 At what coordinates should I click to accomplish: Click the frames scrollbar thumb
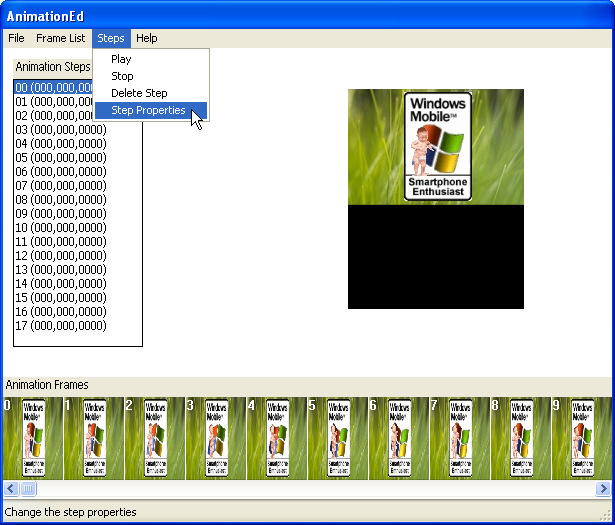(28, 489)
